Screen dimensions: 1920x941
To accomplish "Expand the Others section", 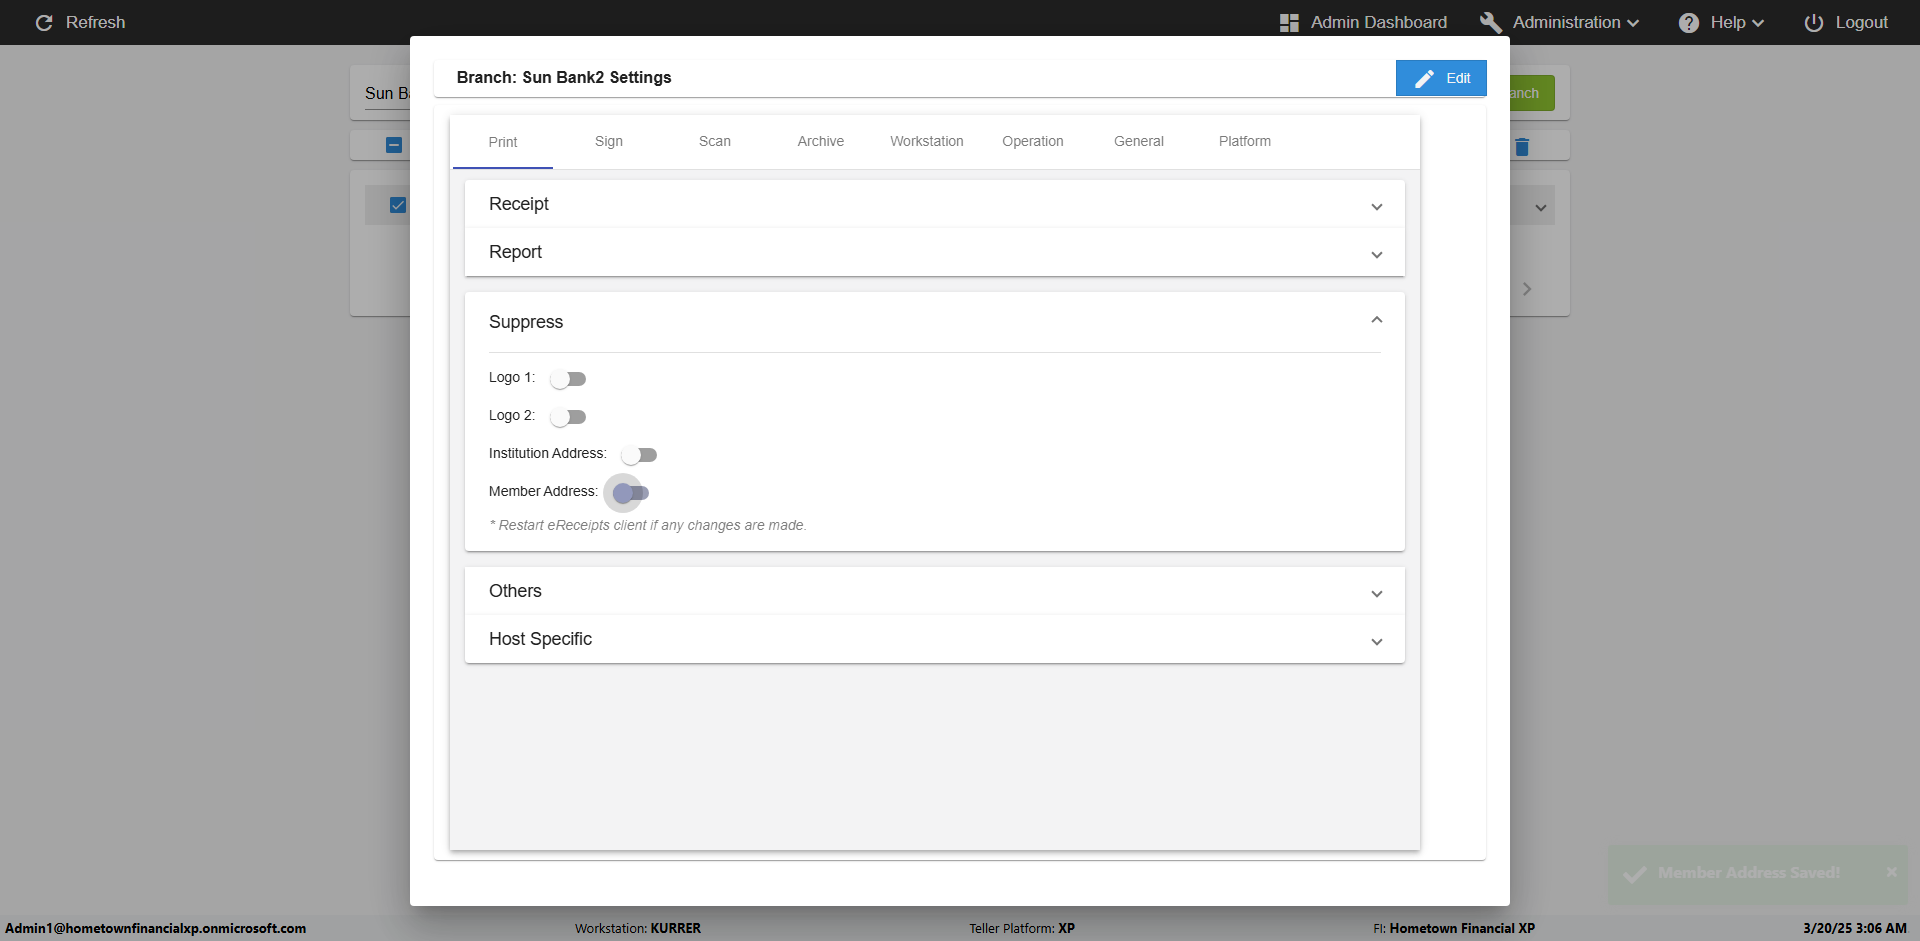I will [1377, 593].
